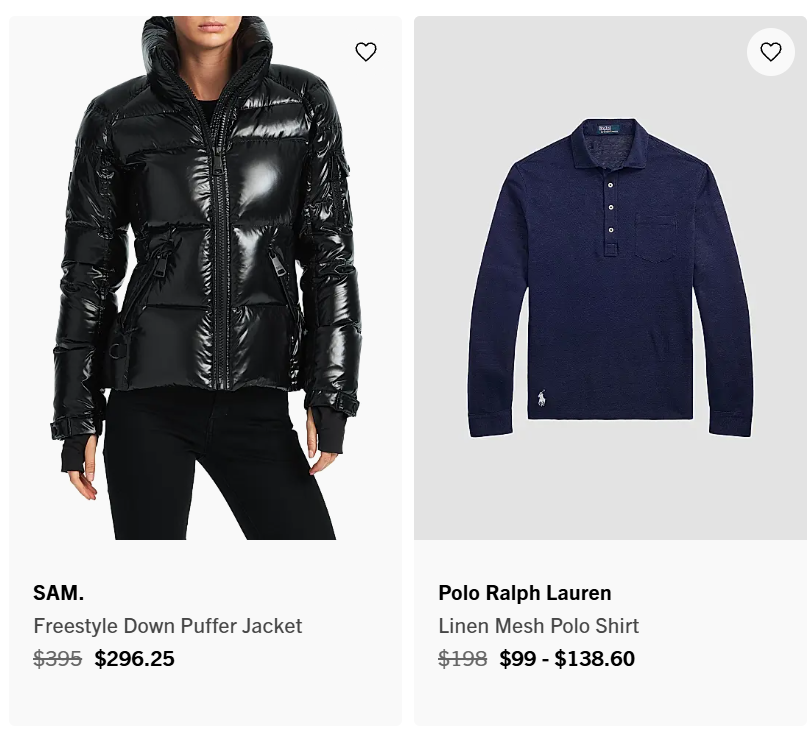Screen dimensions: 810x732
Task: Click the SAM. brand name
Action: 58,593
